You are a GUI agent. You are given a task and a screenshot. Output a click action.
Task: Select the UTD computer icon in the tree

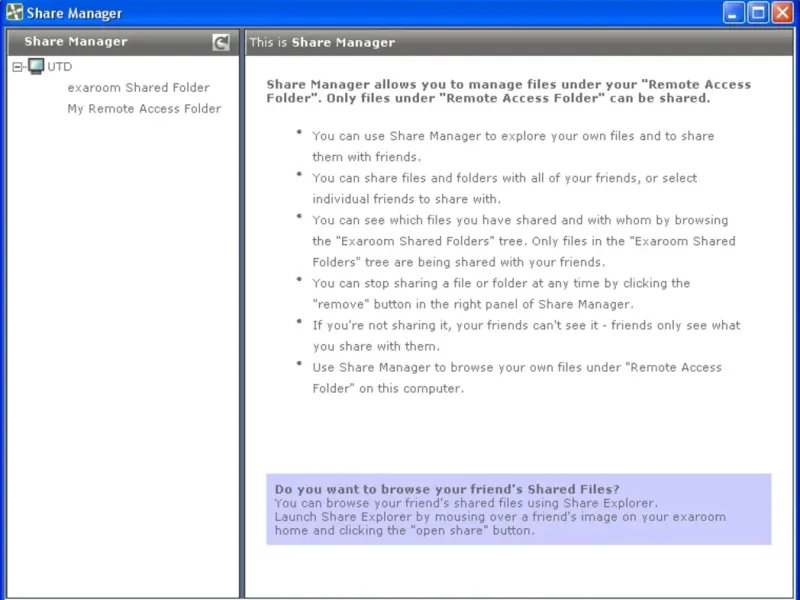pos(36,66)
